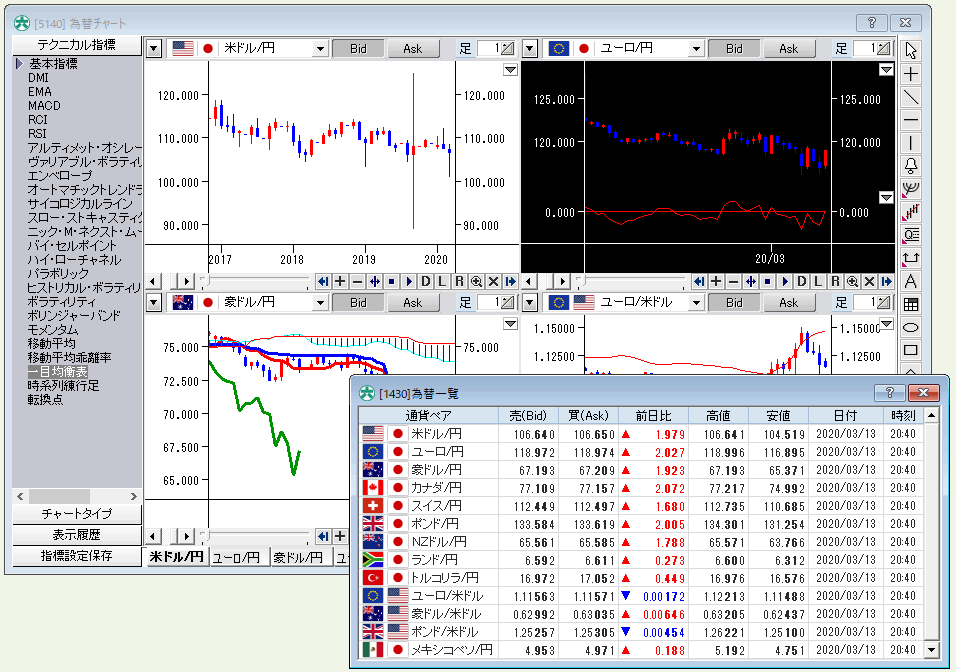
Task: Select the ellipse drawing tool
Action: (911, 327)
